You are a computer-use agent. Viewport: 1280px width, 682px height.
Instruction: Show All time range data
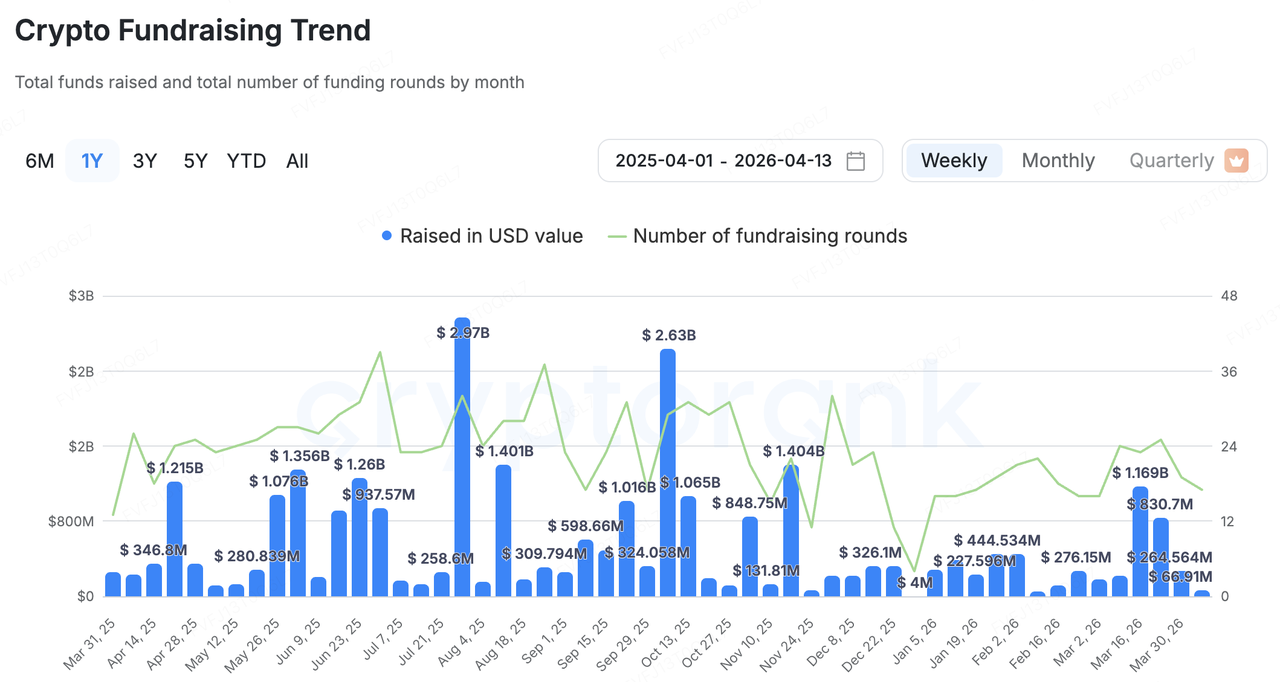pos(297,161)
